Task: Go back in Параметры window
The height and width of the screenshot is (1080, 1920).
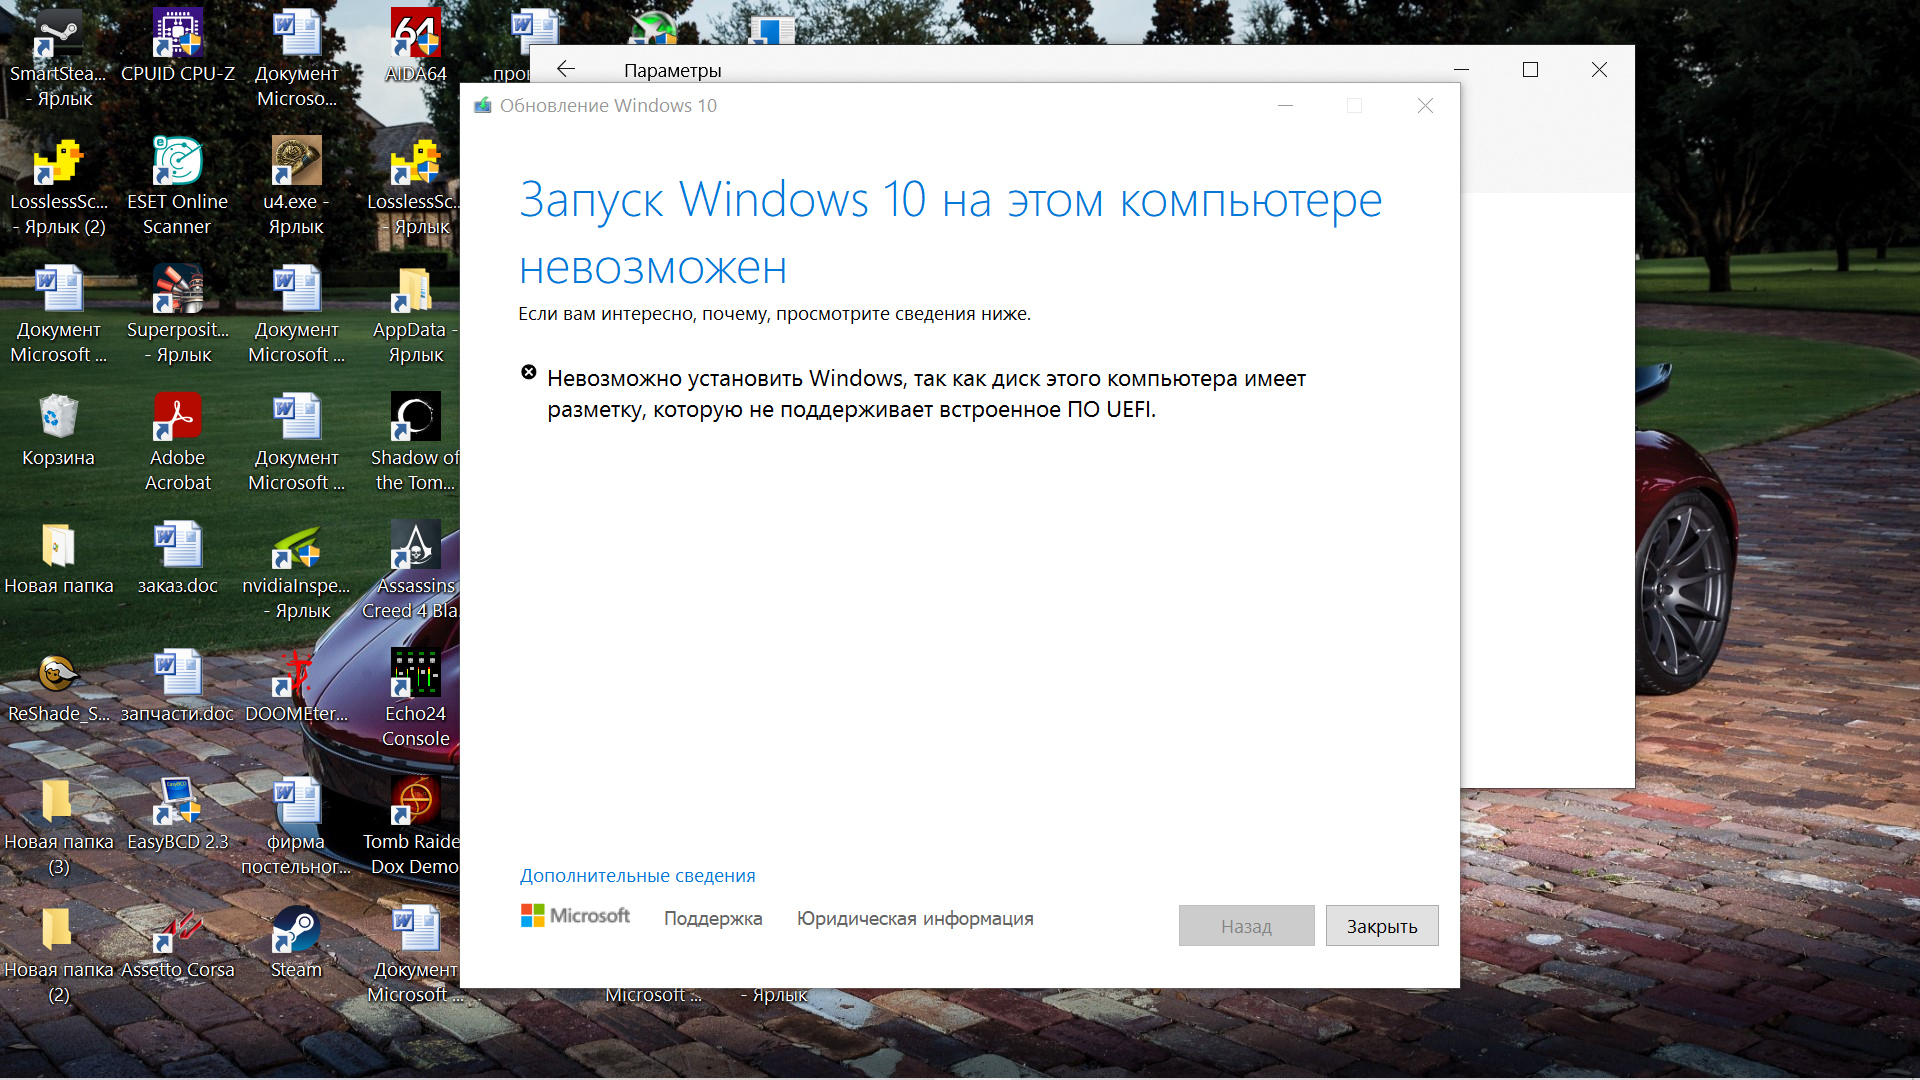Action: coord(566,69)
